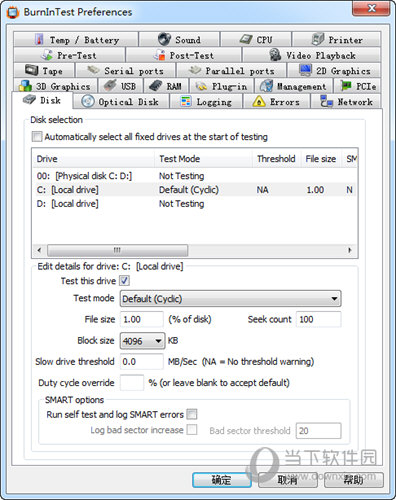Click the 2D Graphics monitor icon
The height and width of the screenshot is (500, 396).
tap(305, 70)
